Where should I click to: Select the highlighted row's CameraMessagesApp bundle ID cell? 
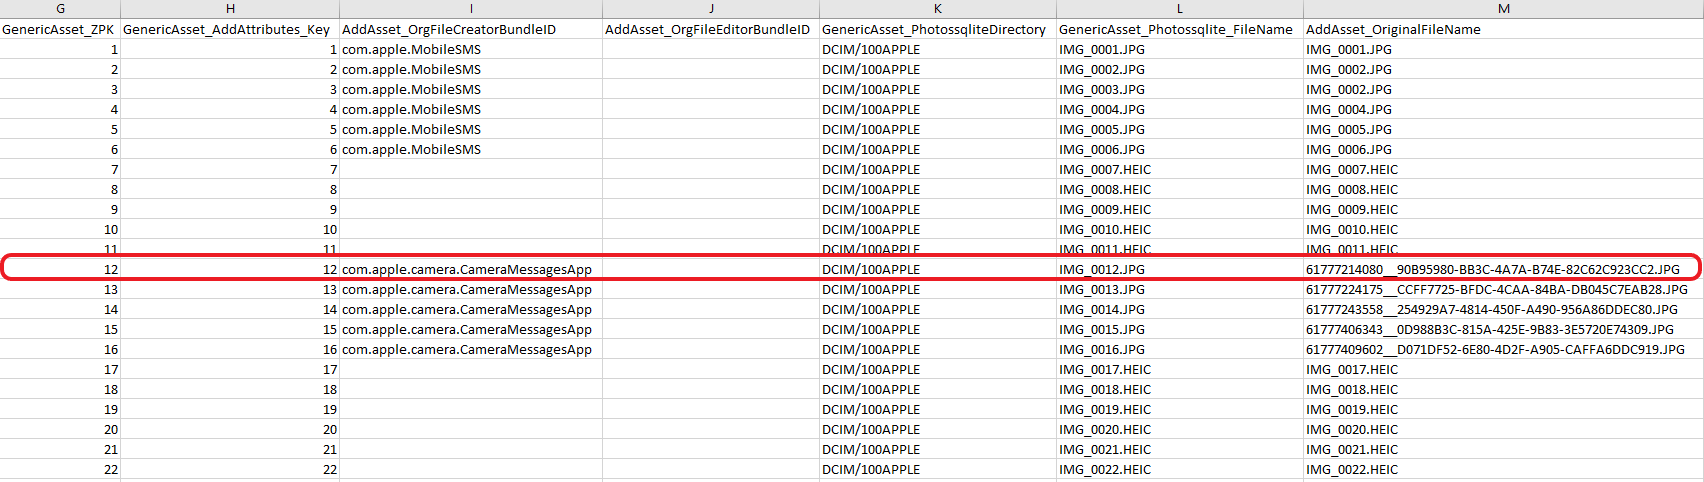pyautogui.click(x=467, y=270)
